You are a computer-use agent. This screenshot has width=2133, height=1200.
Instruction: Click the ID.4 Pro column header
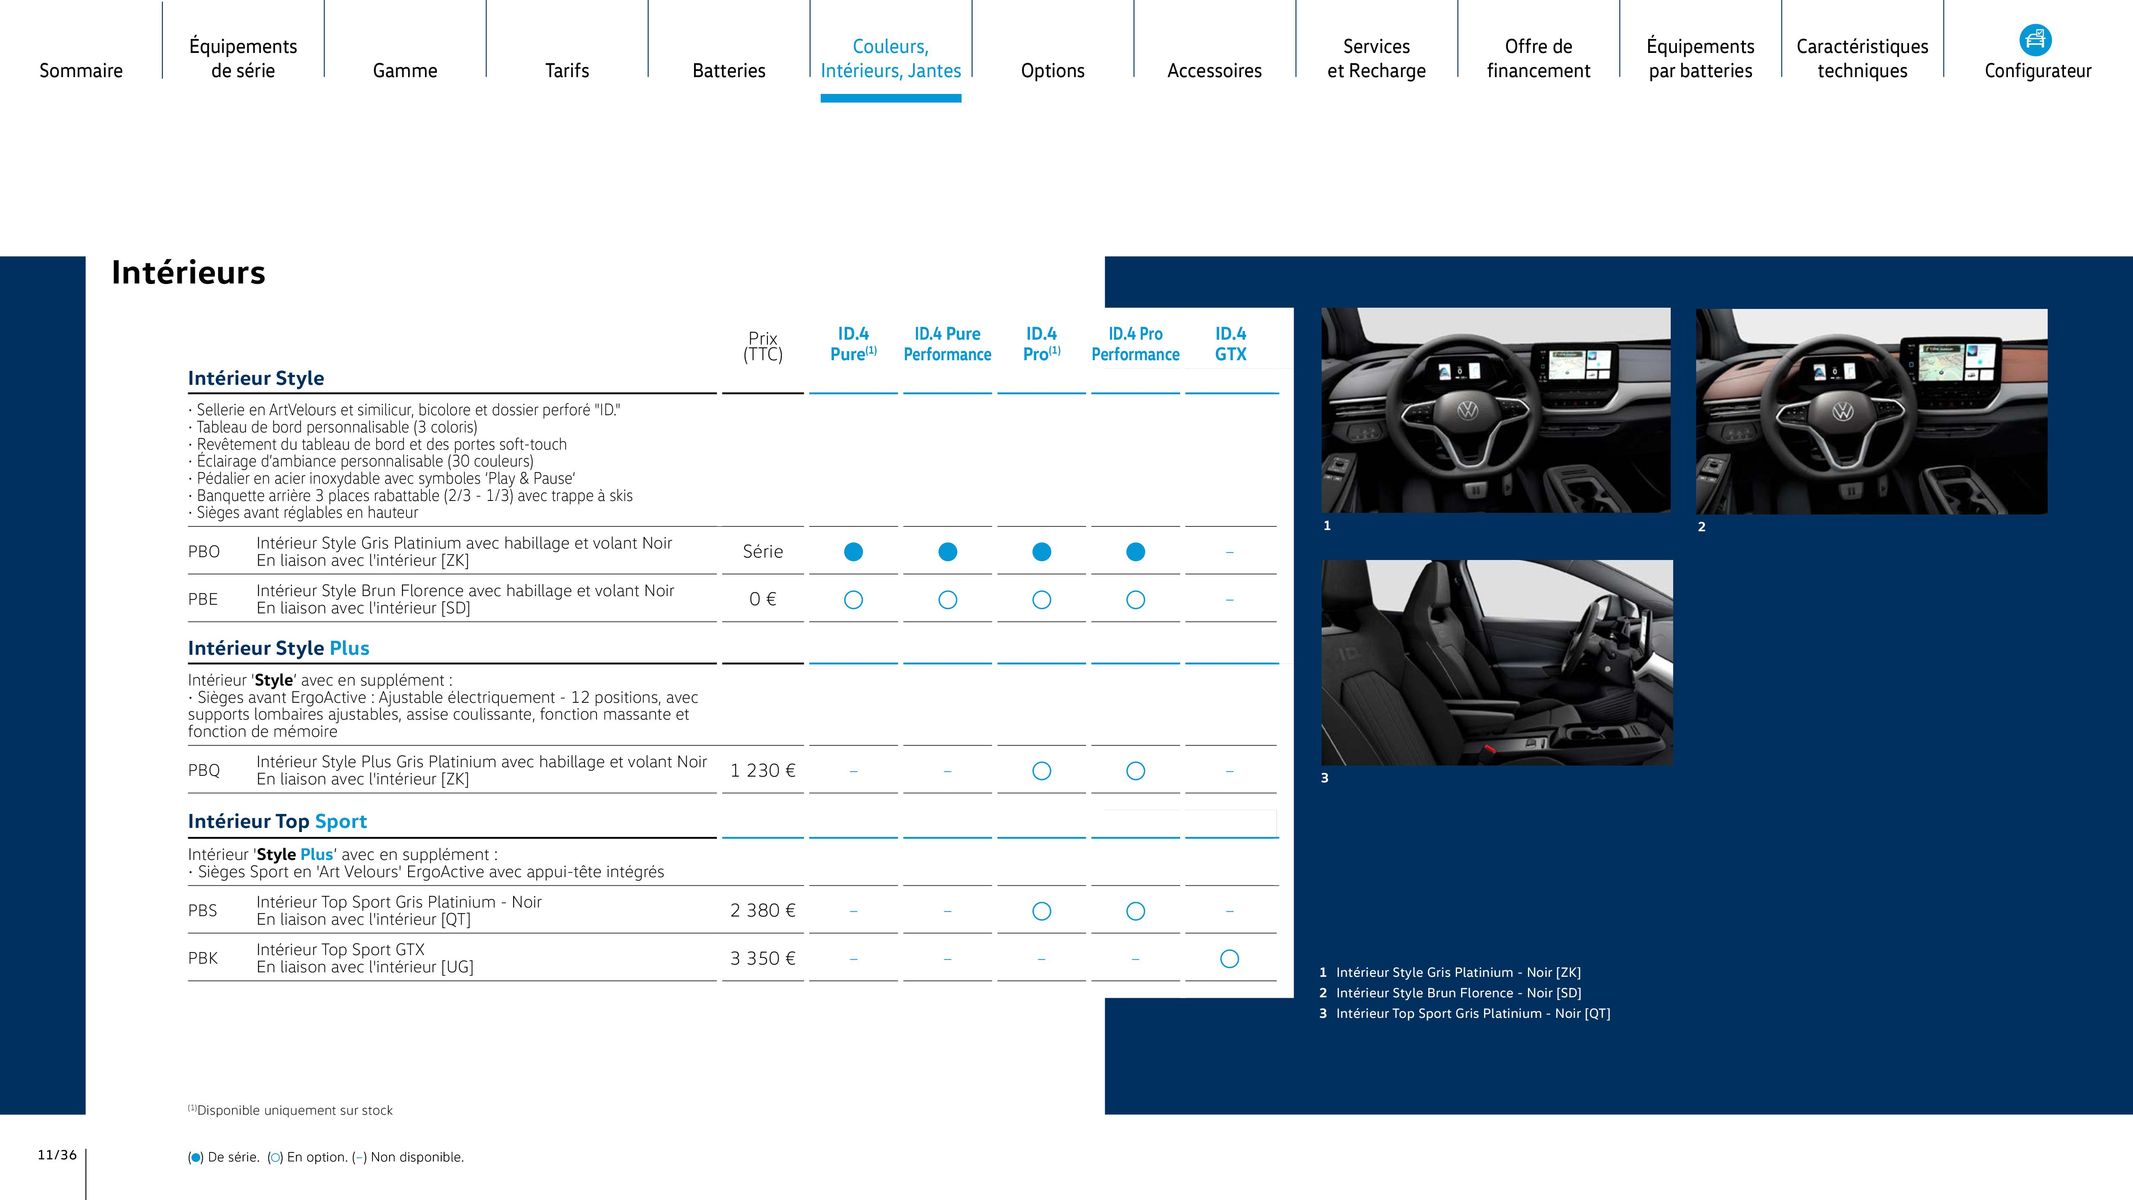[x=1042, y=344]
